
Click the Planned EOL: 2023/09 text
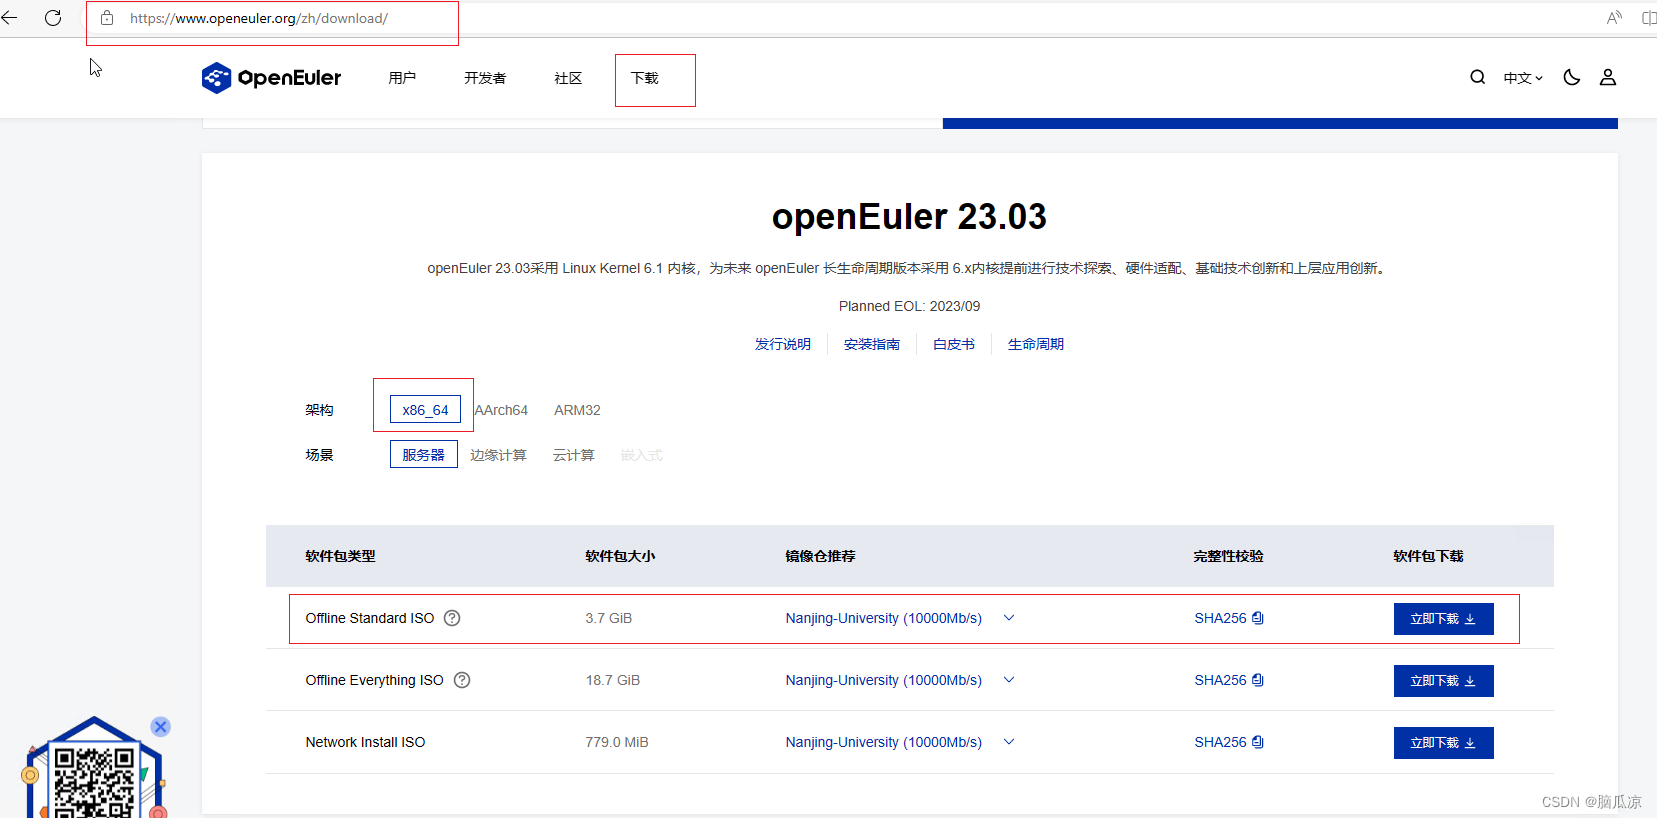[909, 306]
